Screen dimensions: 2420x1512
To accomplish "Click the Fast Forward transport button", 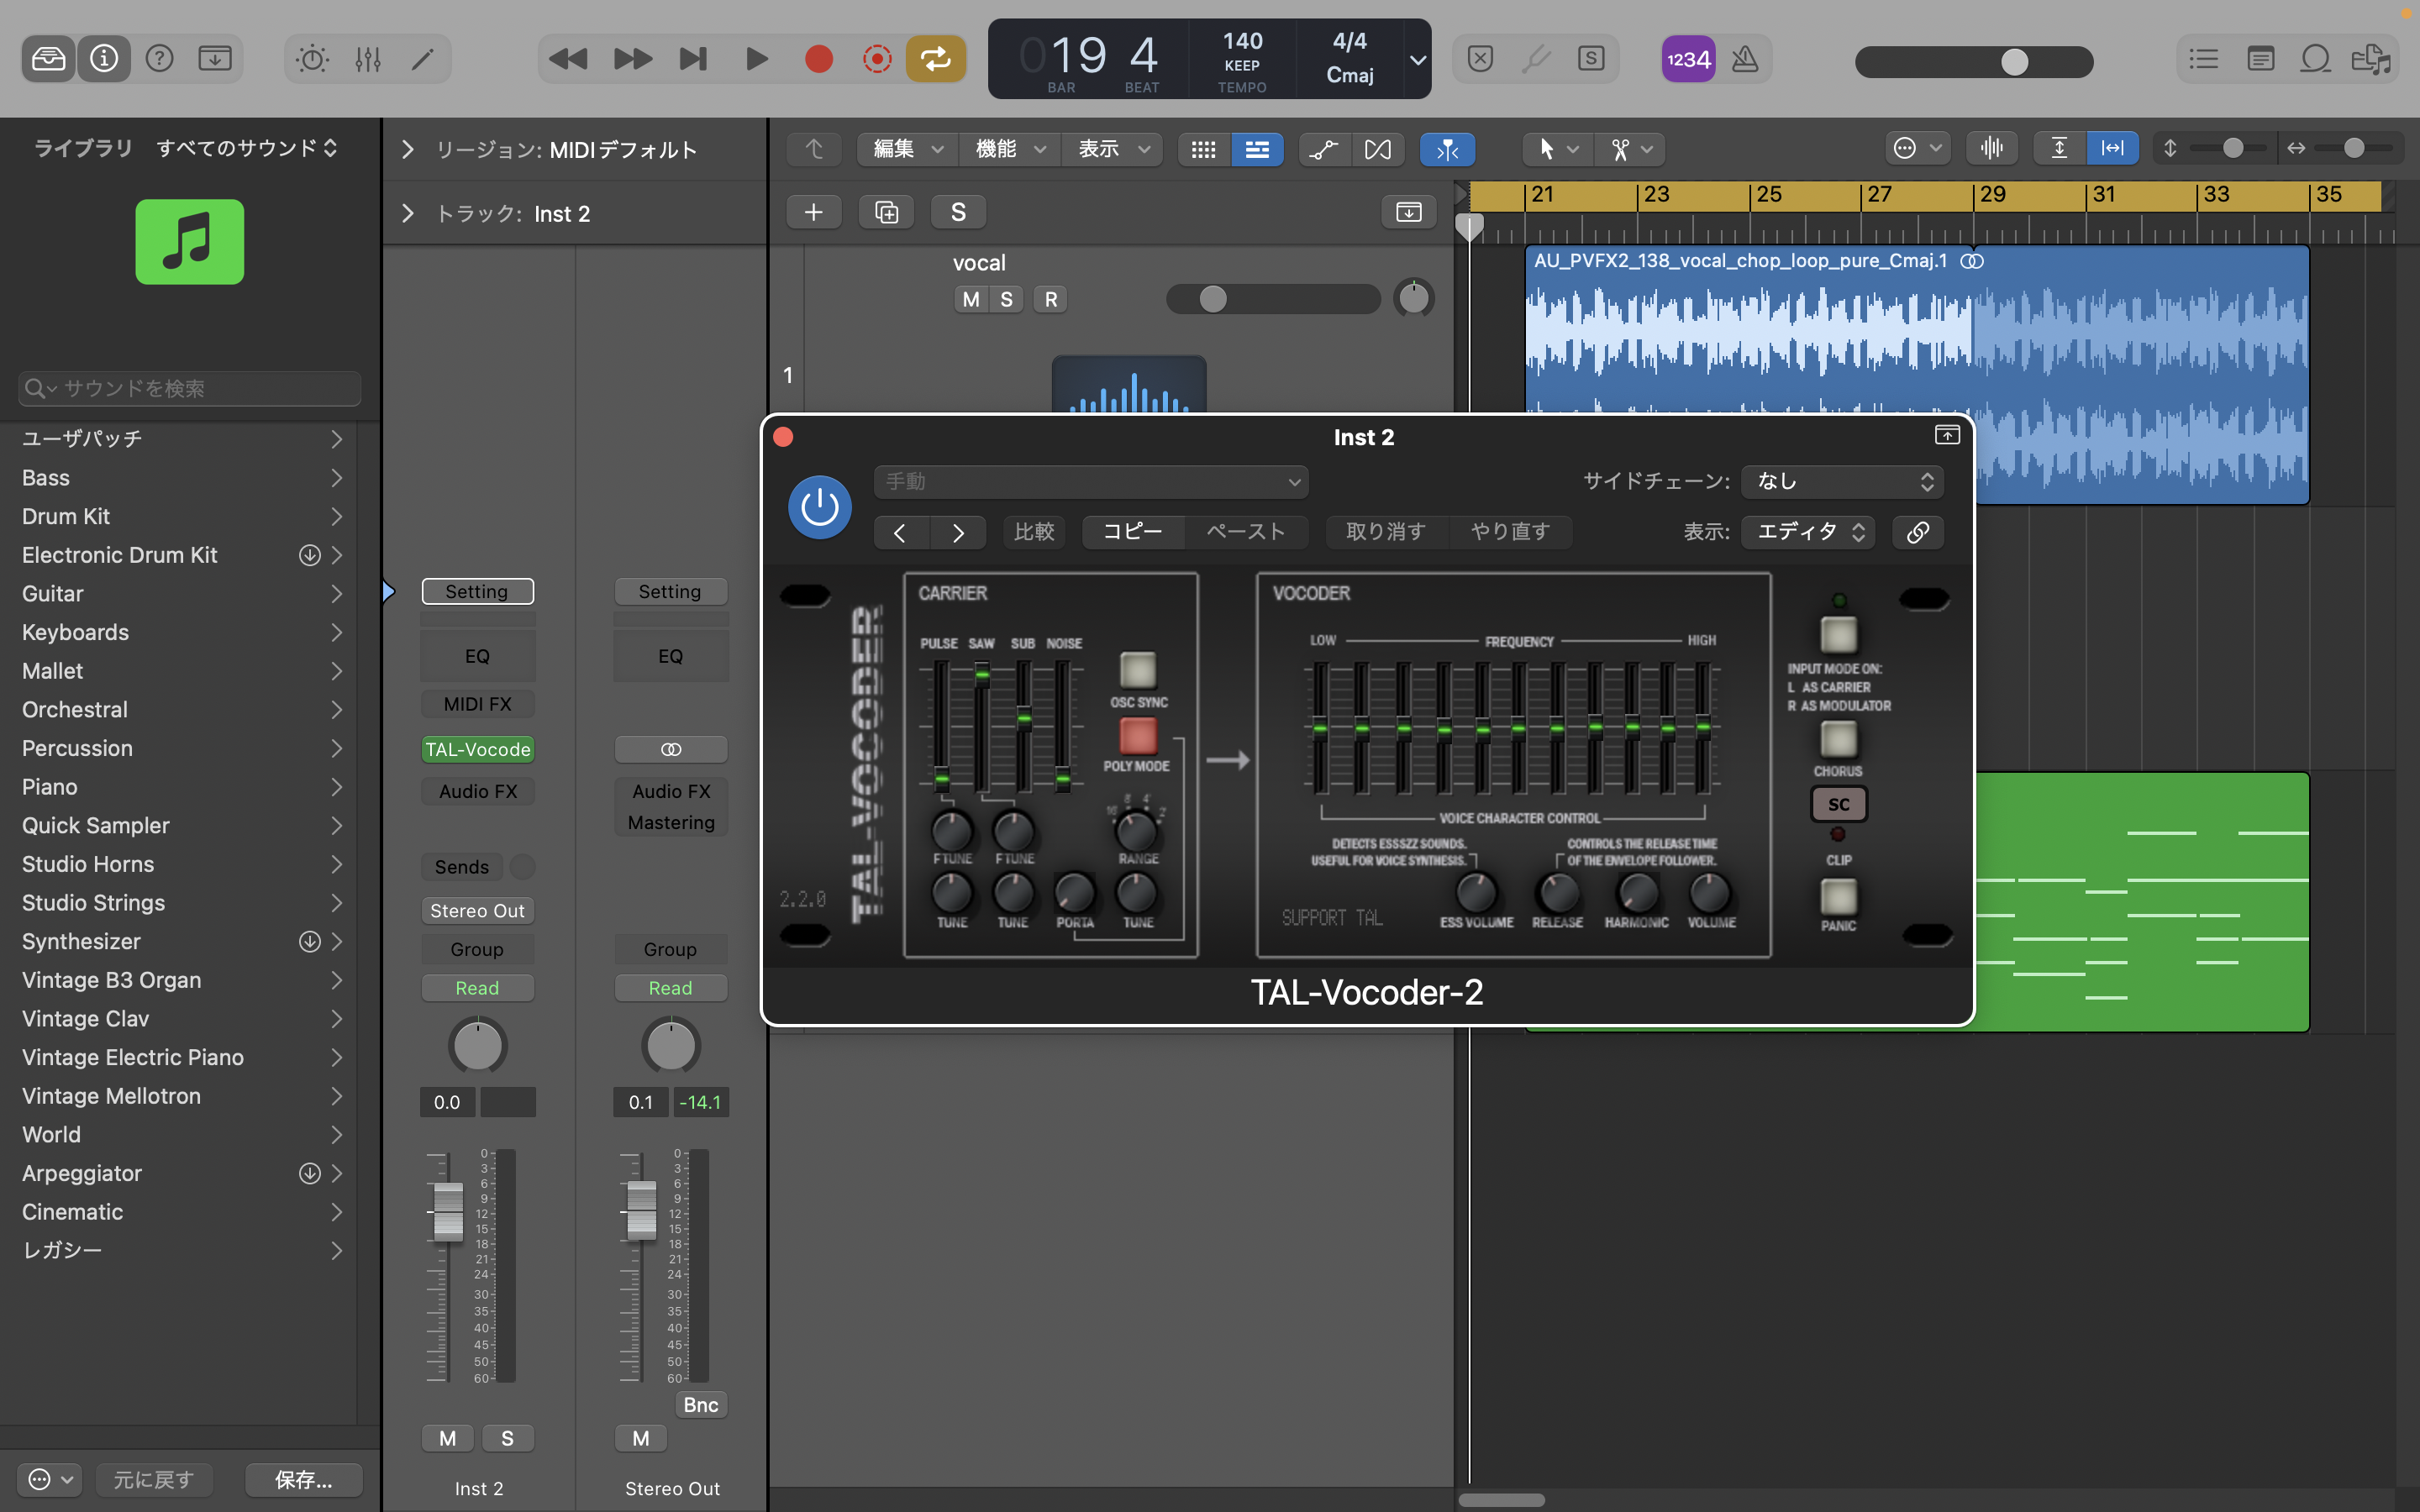I will (632, 59).
